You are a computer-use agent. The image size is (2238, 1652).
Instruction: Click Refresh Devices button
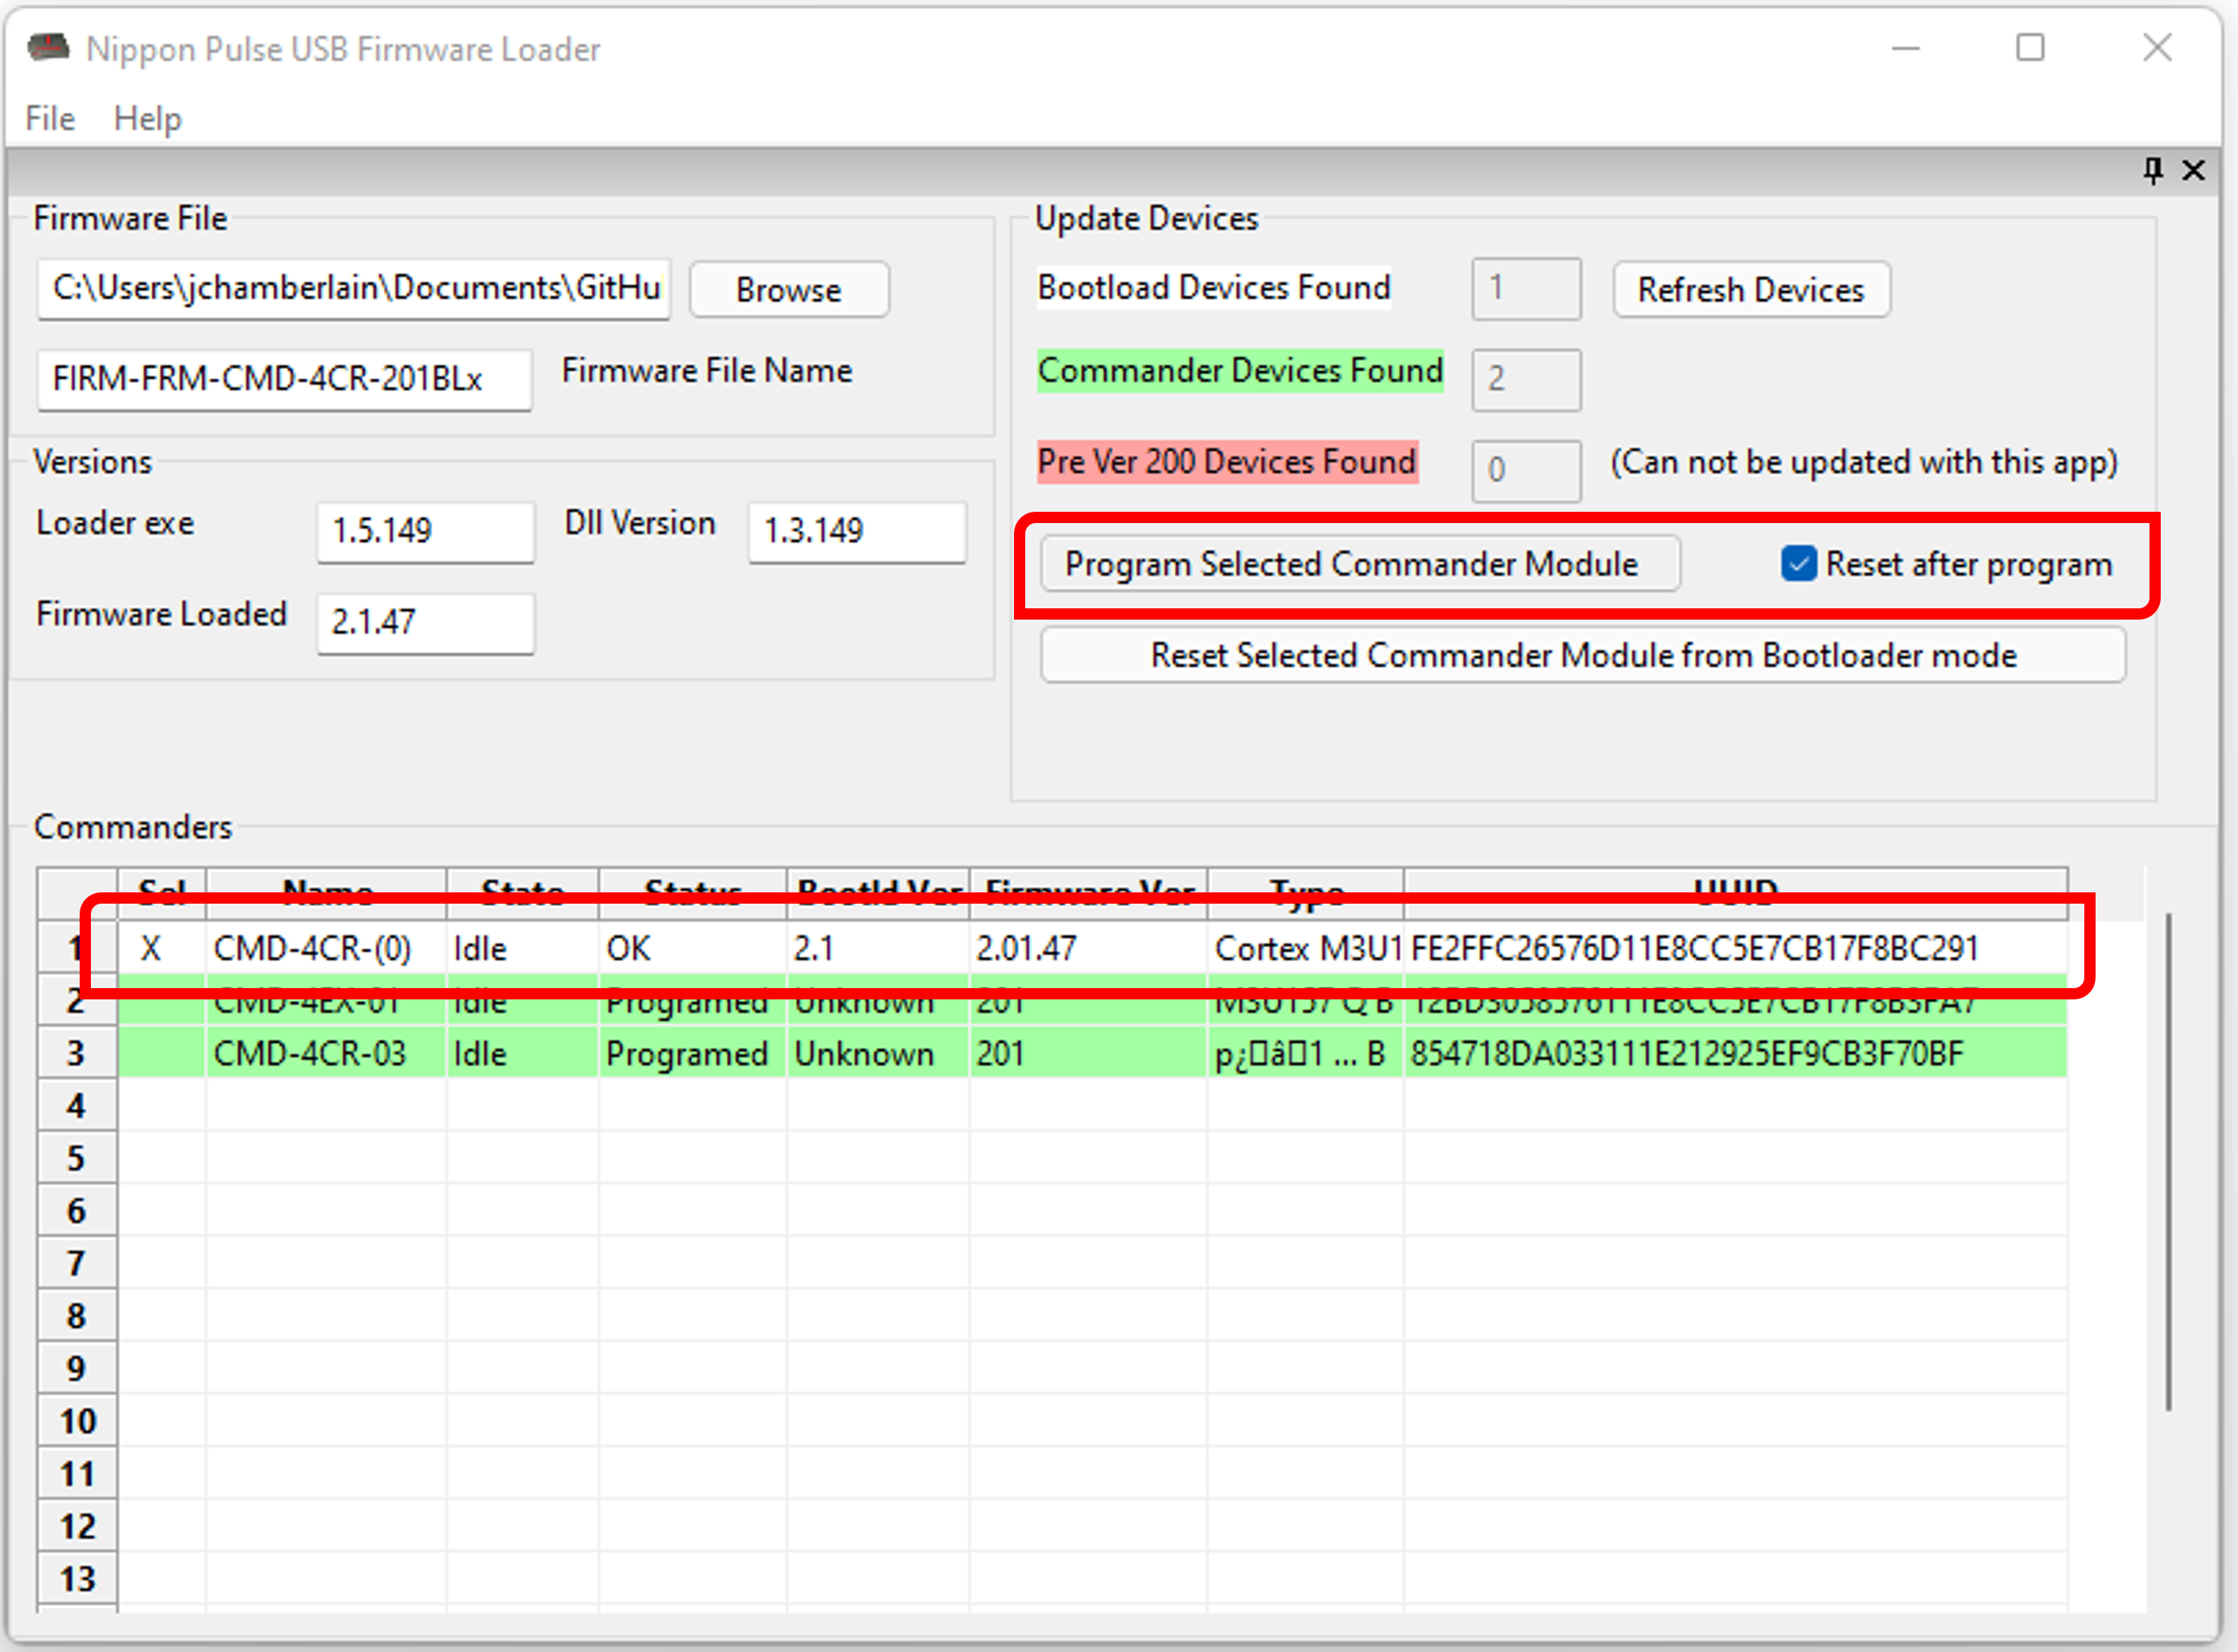click(1750, 290)
